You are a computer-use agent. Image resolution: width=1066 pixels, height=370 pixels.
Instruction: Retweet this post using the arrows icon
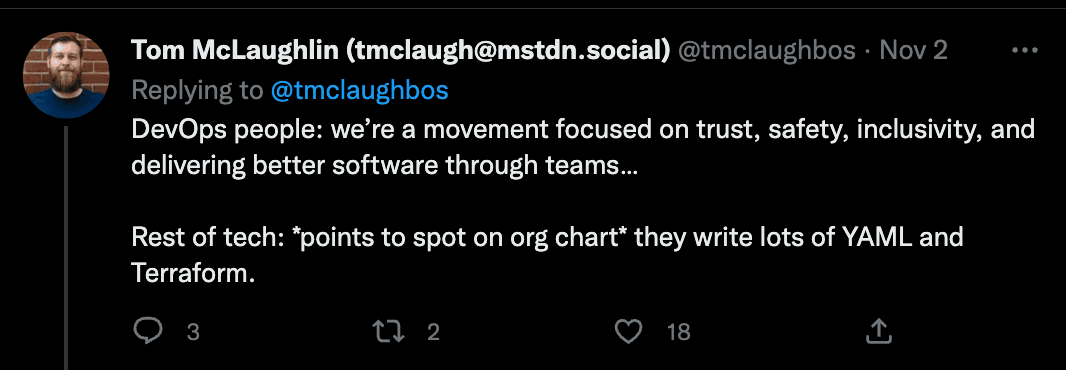(x=390, y=331)
